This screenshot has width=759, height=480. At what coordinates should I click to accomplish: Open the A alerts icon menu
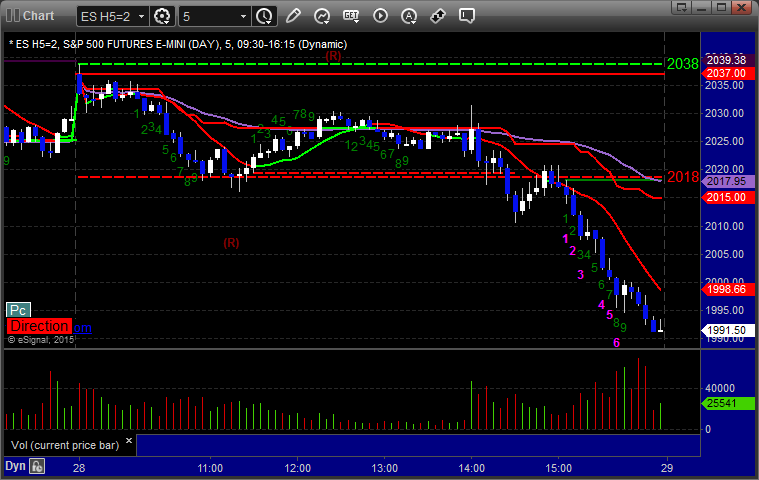[x=409, y=16]
